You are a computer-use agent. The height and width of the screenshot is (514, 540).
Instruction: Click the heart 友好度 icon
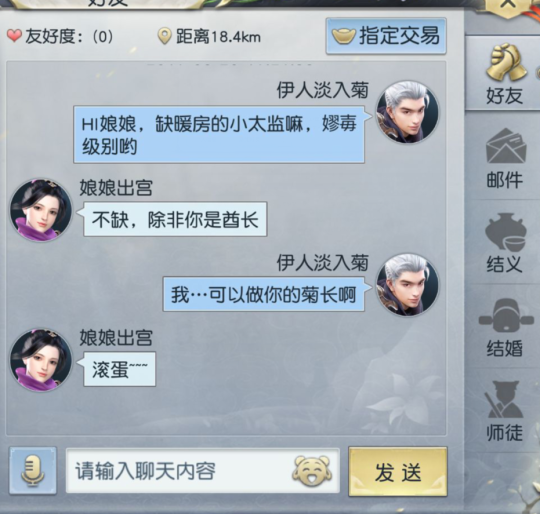tap(14, 36)
